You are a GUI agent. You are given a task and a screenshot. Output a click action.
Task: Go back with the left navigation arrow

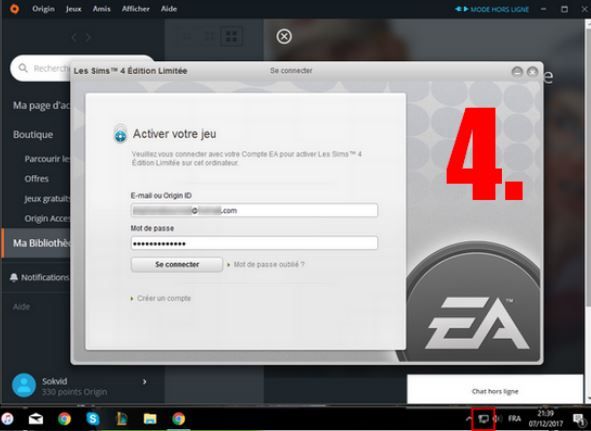tap(75, 37)
